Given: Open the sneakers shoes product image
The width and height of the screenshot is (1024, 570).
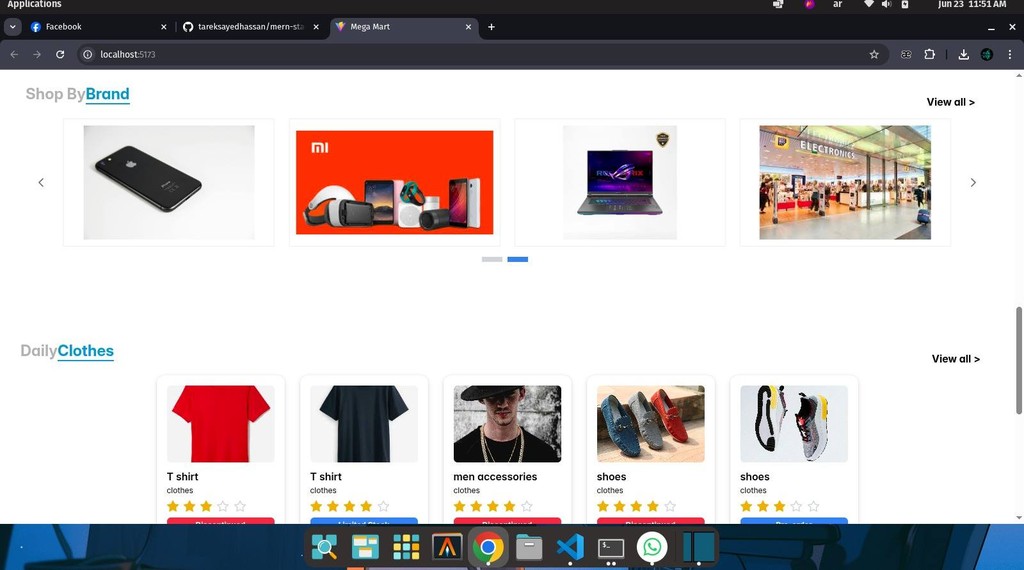Looking at the screenshot, I should click(794, 424).
